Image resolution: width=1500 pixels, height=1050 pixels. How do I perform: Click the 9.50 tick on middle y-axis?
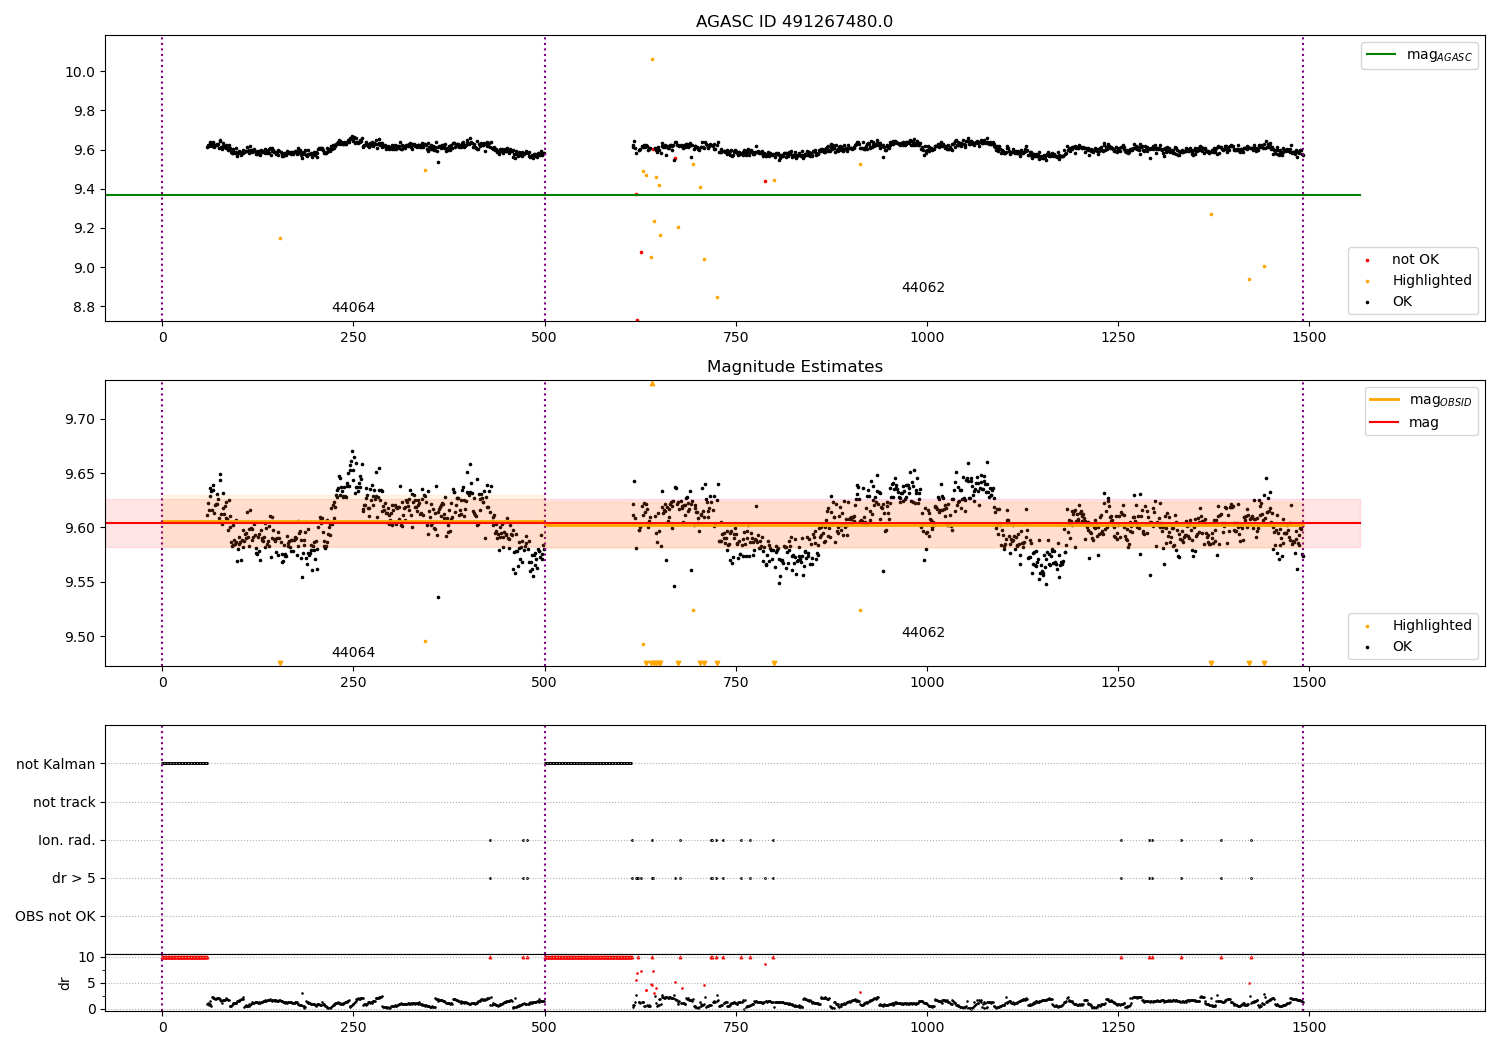tap(79, 637)
